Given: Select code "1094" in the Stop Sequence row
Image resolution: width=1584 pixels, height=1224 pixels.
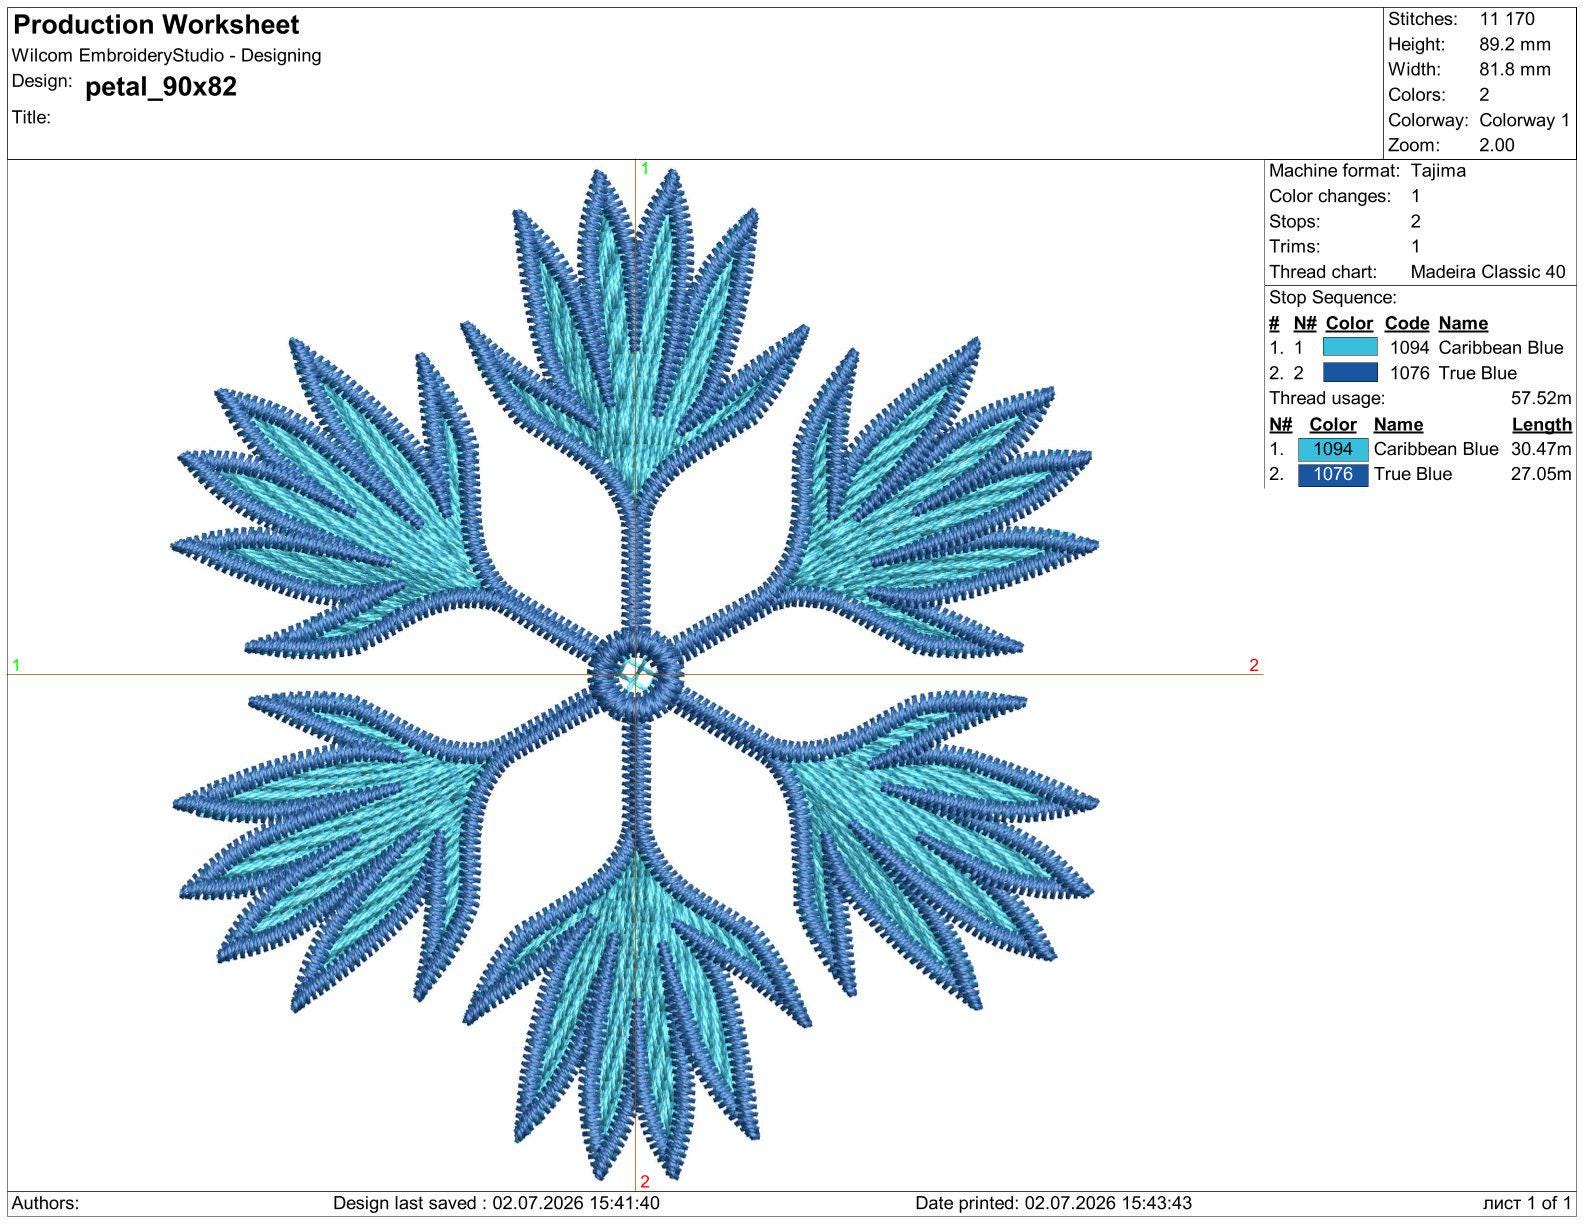Looking at the screenshot, I should point(1409,348).
